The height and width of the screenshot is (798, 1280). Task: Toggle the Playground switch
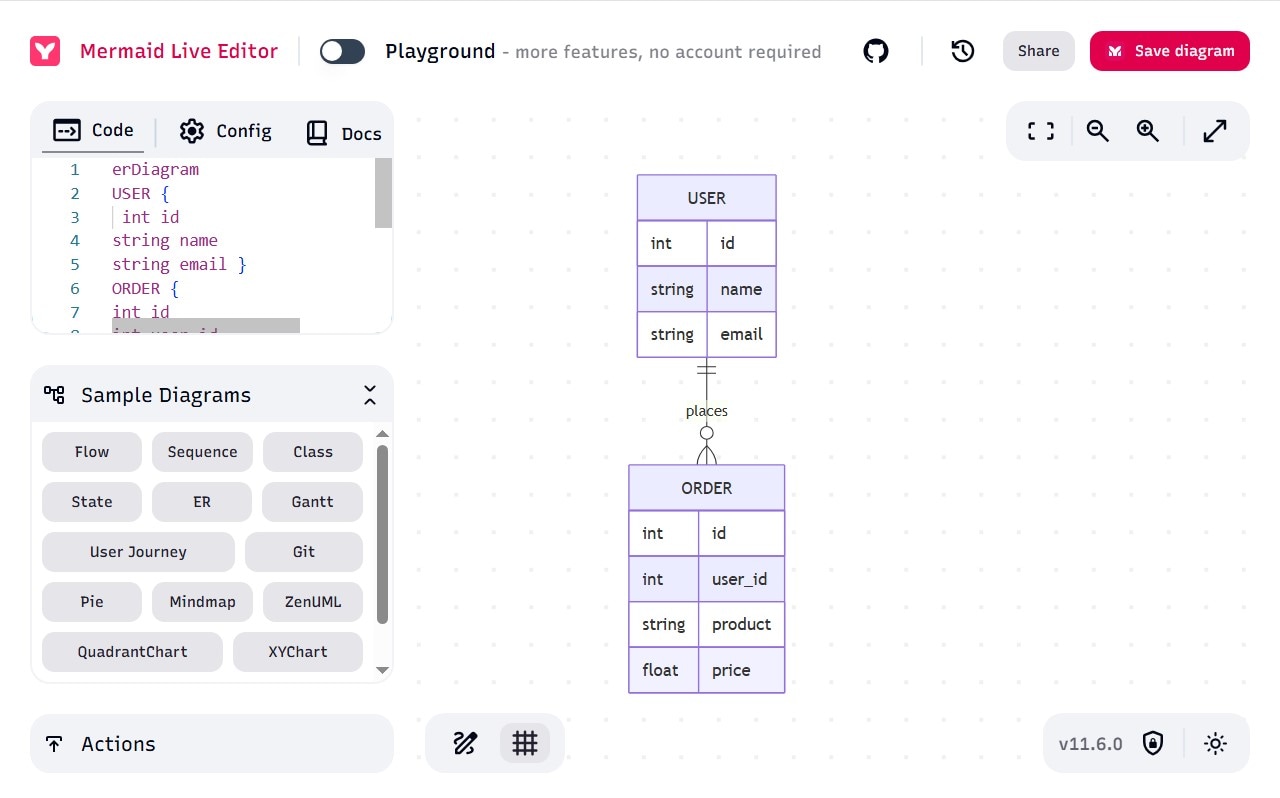pos(342,51)
